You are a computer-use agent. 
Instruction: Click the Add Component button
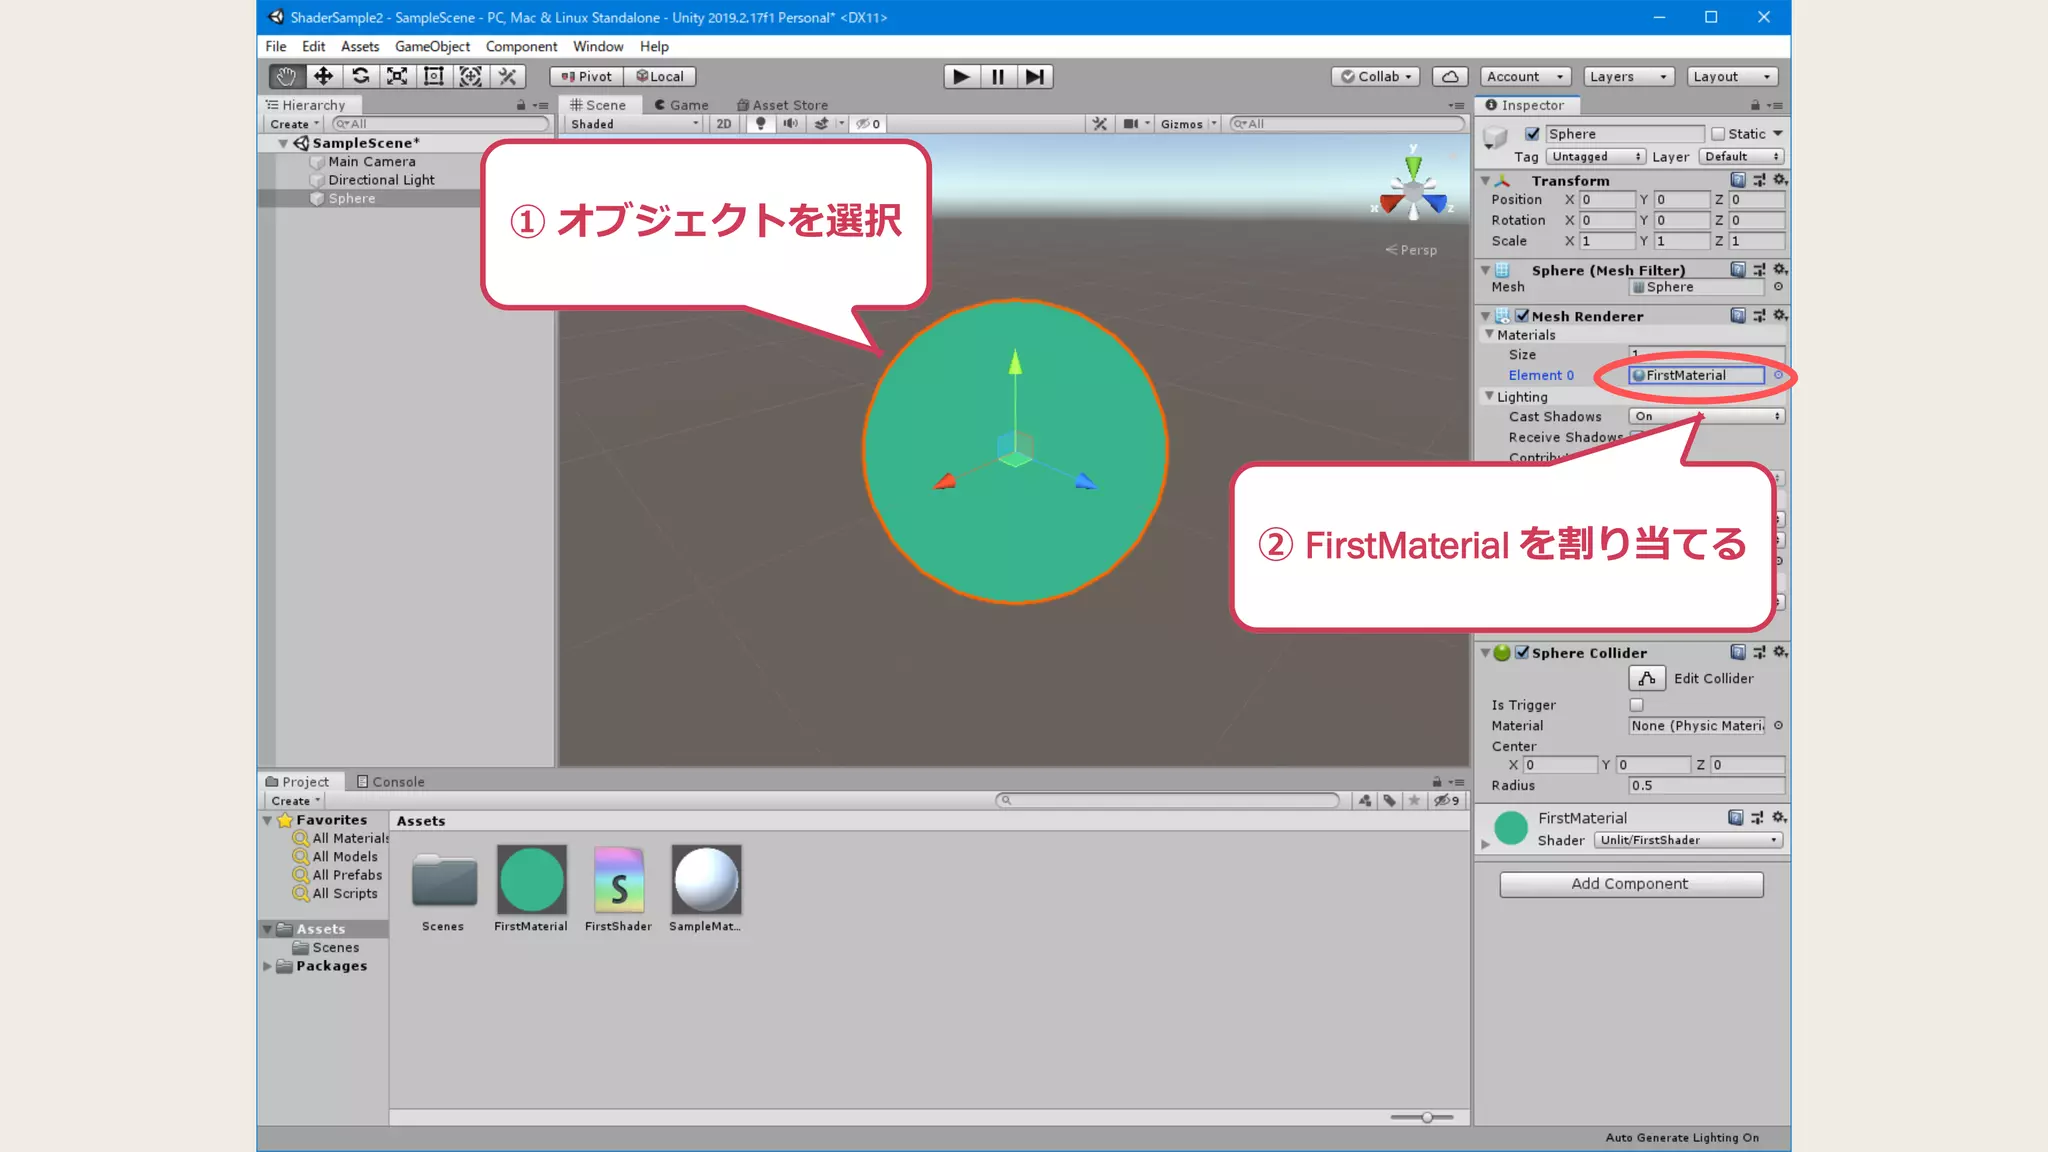1631,884
